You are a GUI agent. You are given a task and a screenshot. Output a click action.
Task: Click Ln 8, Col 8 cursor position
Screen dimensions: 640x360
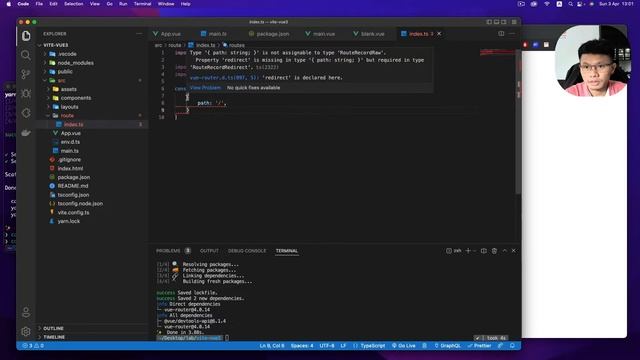(x=272, y=346)
